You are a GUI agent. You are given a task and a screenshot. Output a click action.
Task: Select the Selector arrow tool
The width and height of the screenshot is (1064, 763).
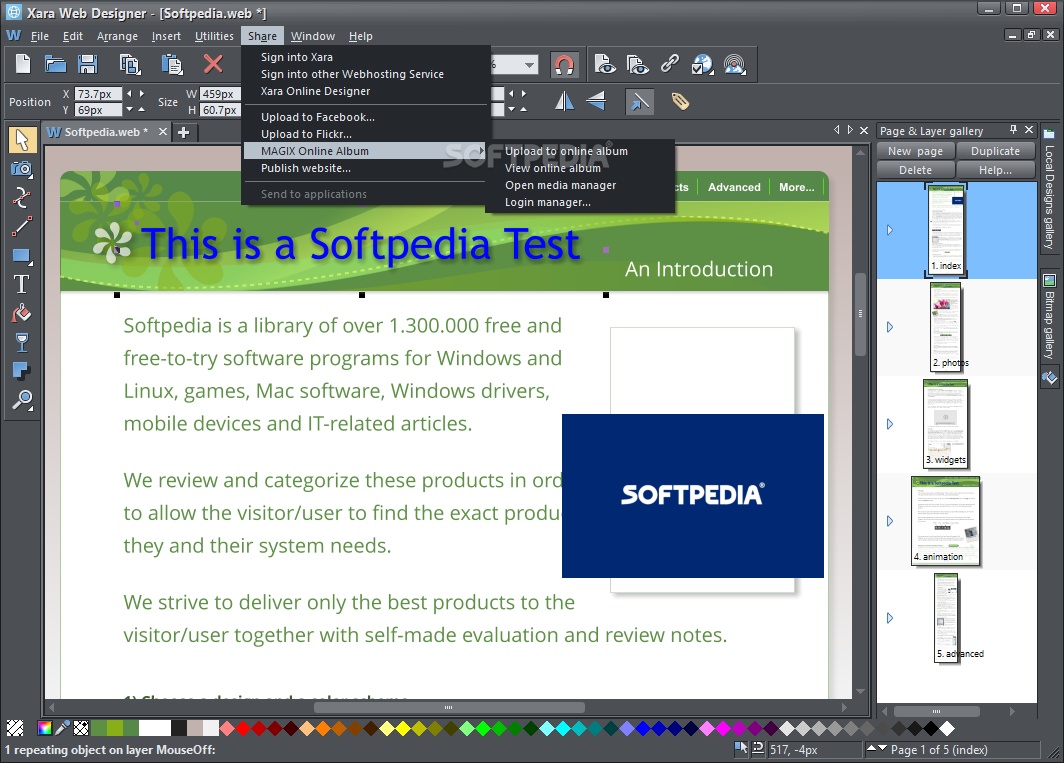(22, 140)
